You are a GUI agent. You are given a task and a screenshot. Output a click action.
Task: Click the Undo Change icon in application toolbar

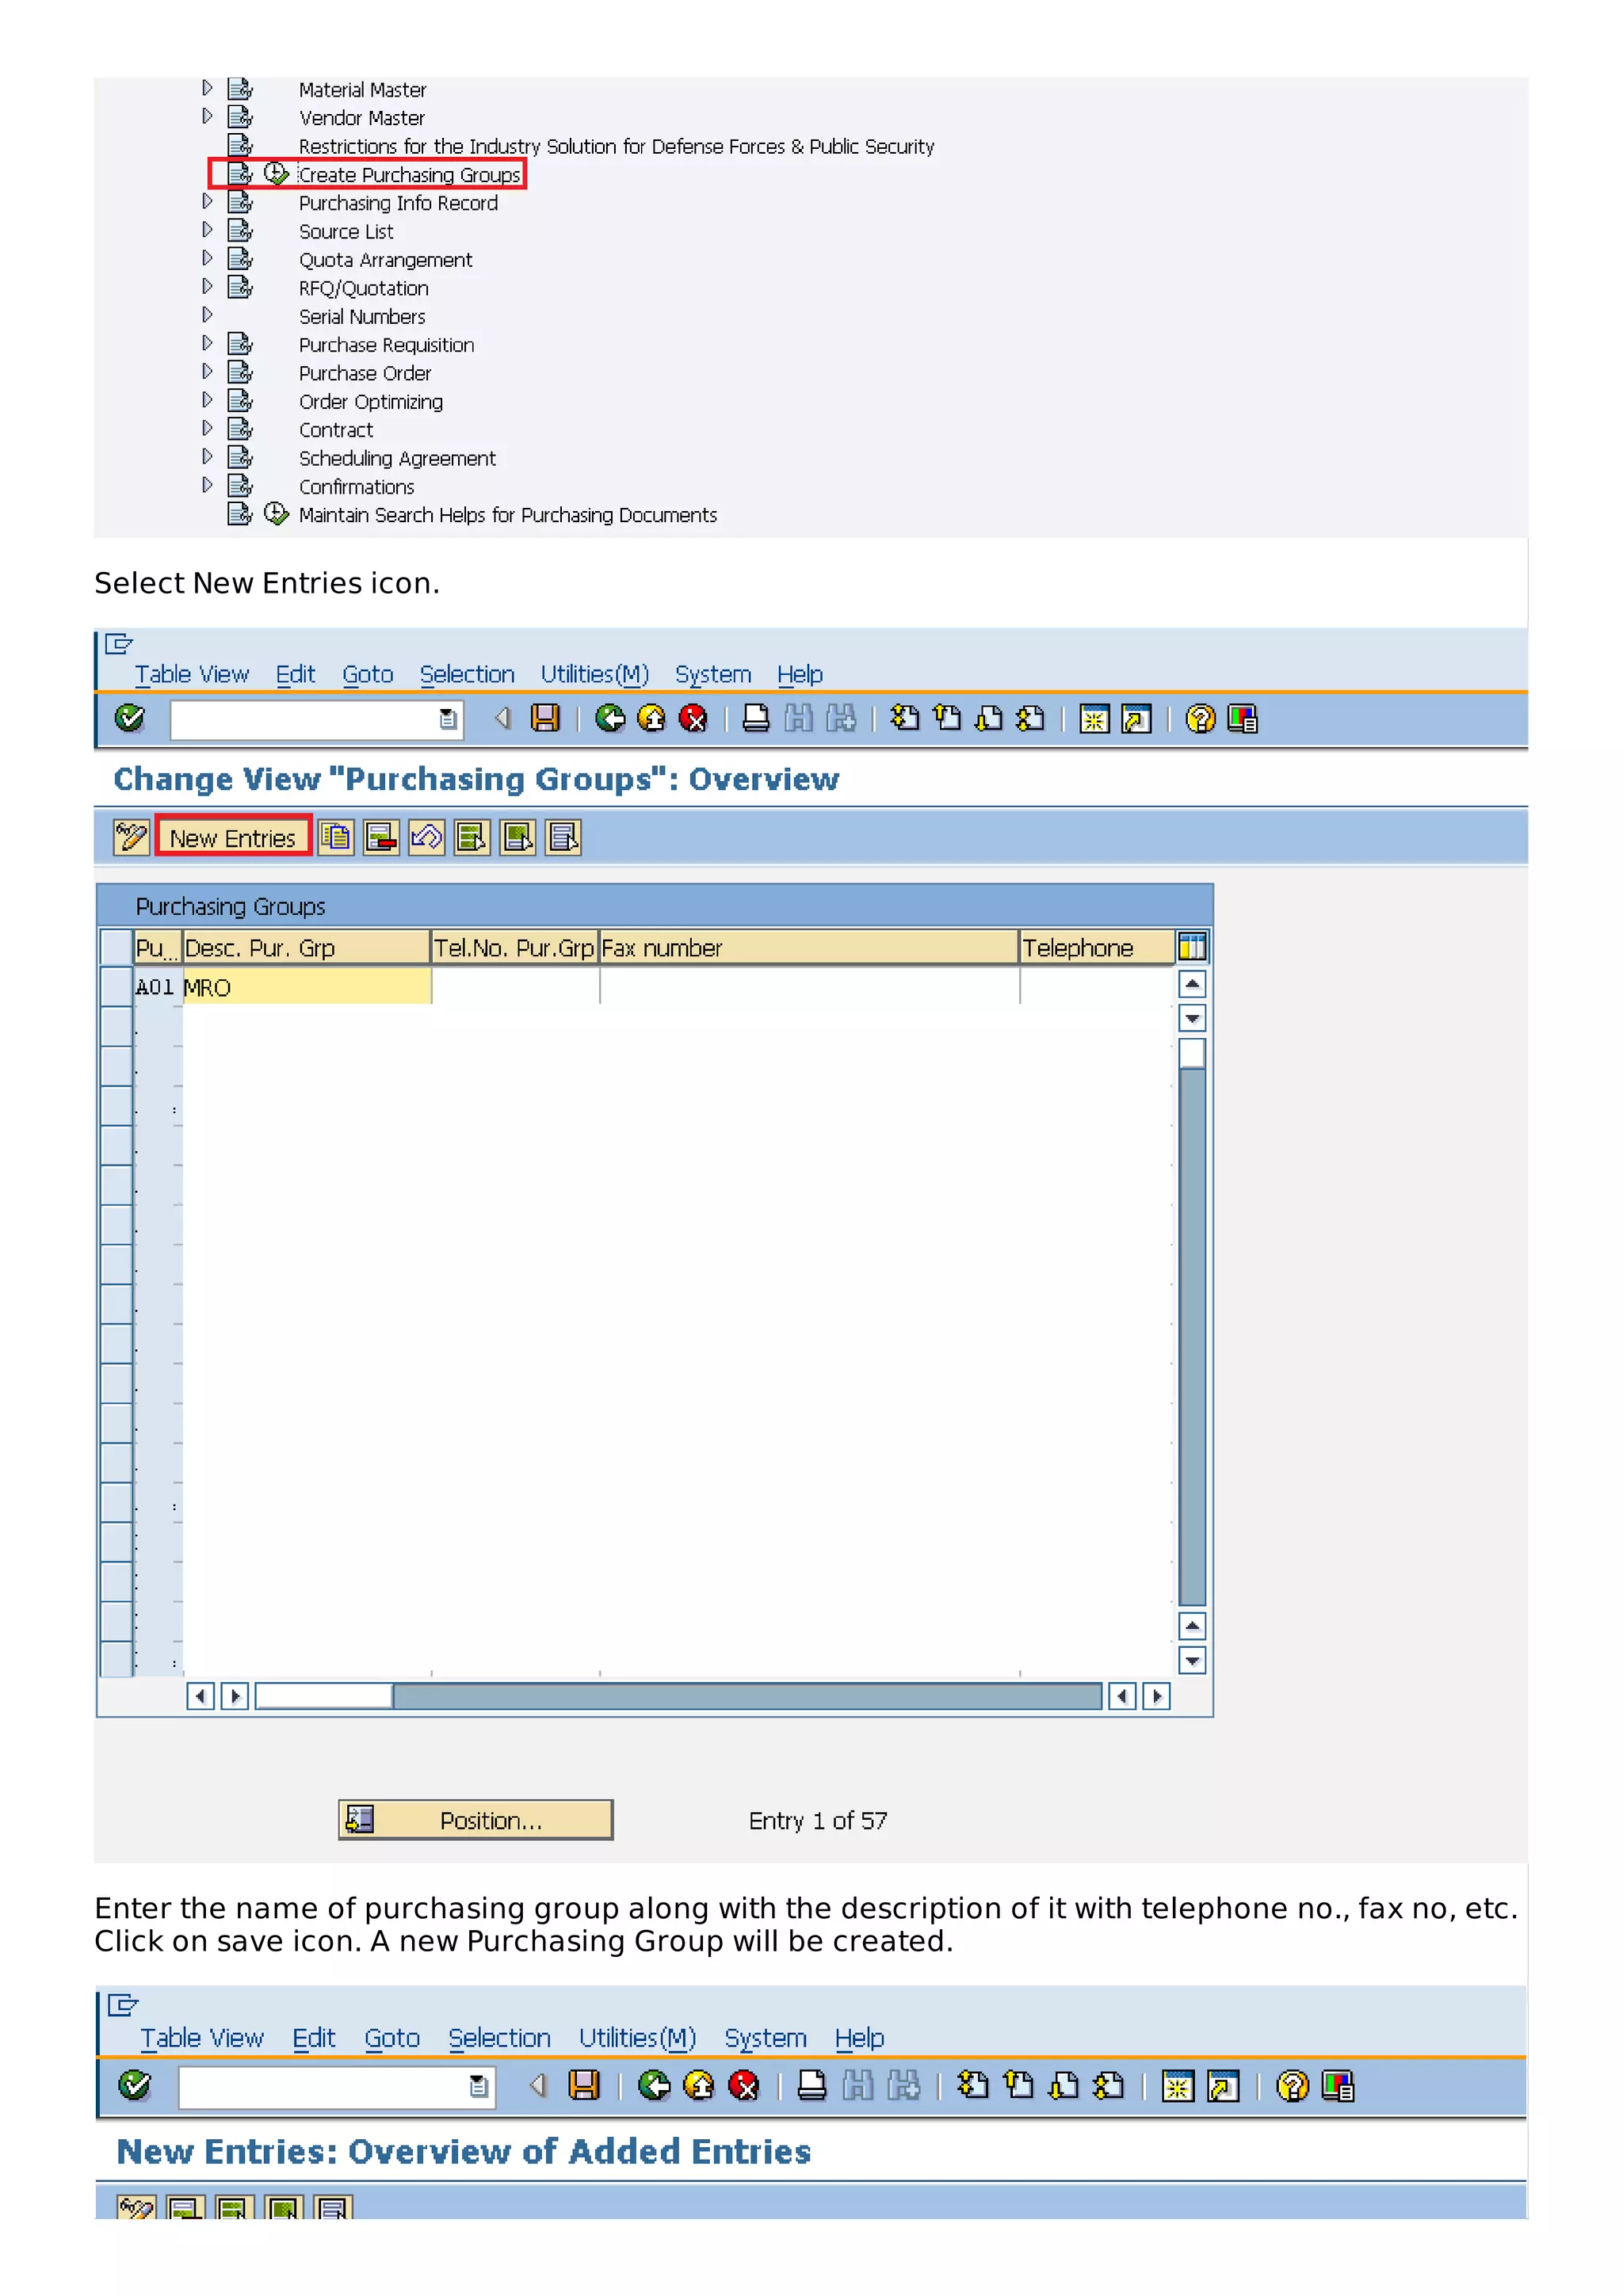426,837
